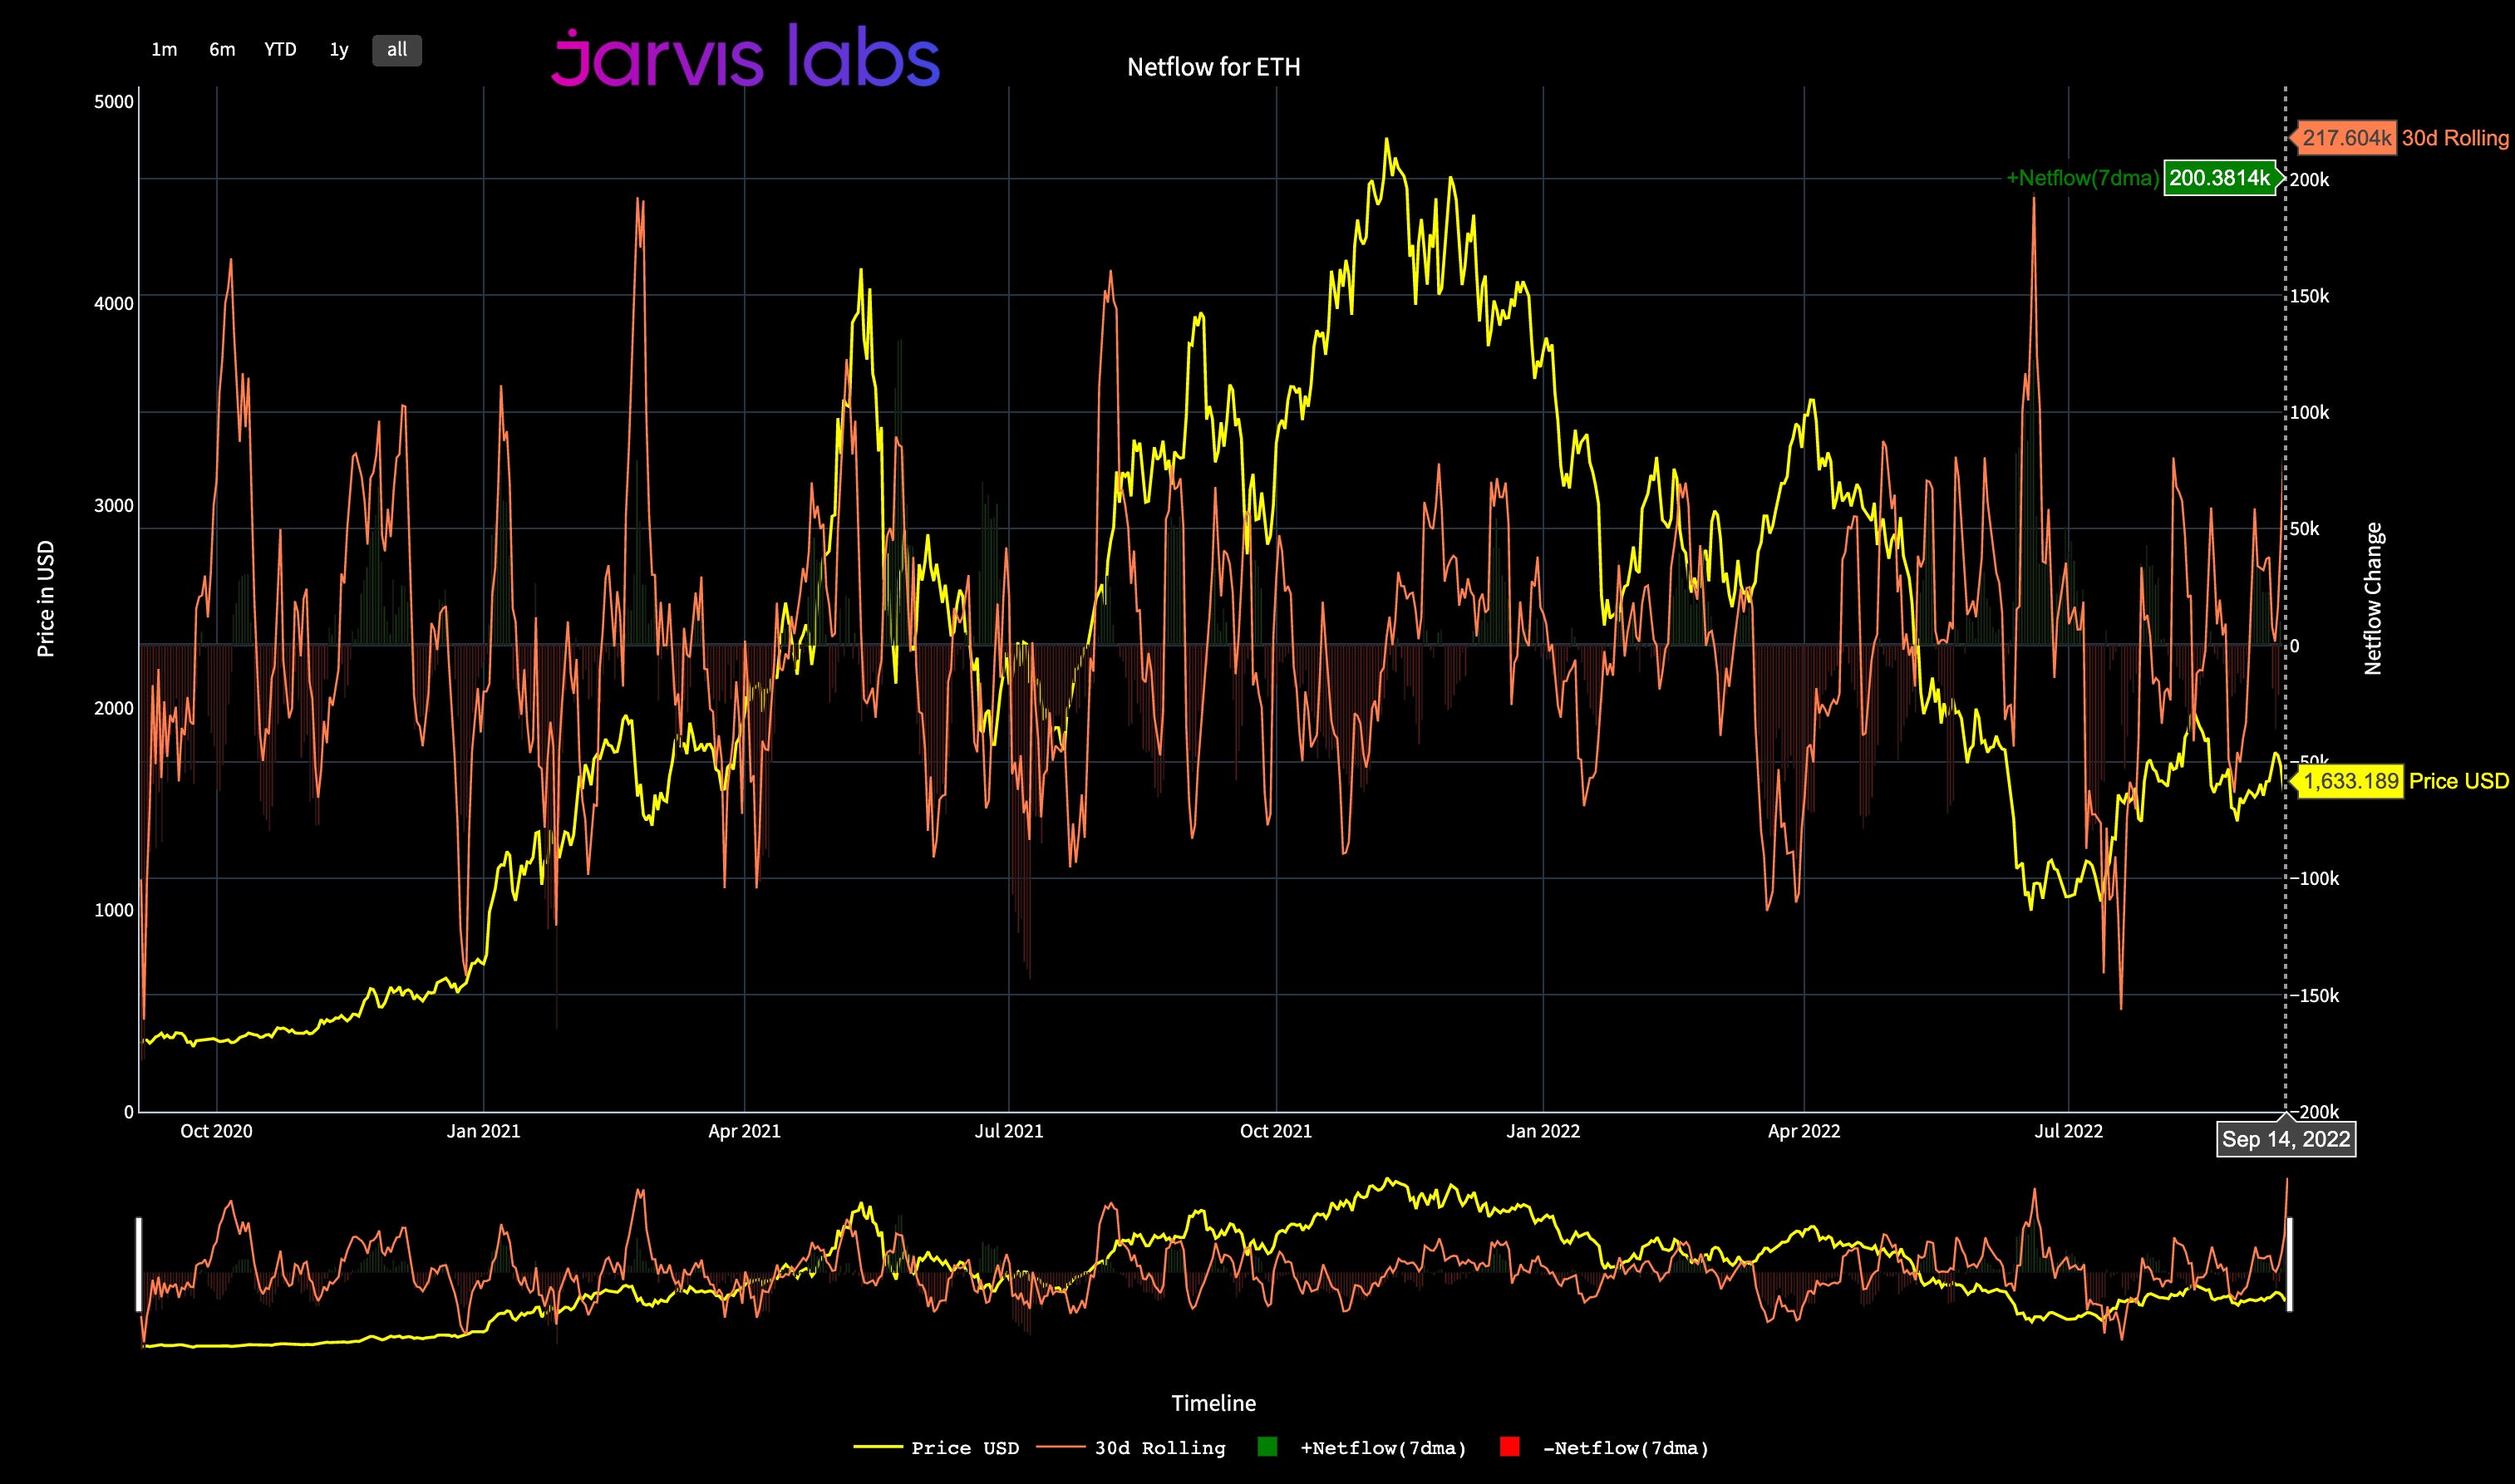Click the orange 217.604k 30d Rolling label
The height and width of the screenshot is (1484, 2515).
coord(2346,138)
